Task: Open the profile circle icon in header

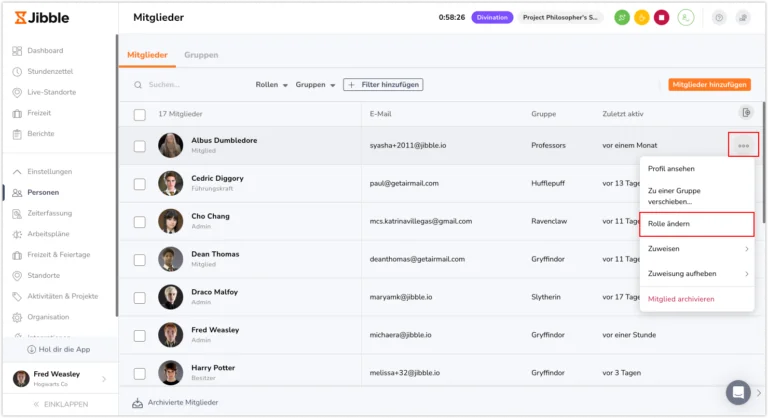Action: [686, 18]
